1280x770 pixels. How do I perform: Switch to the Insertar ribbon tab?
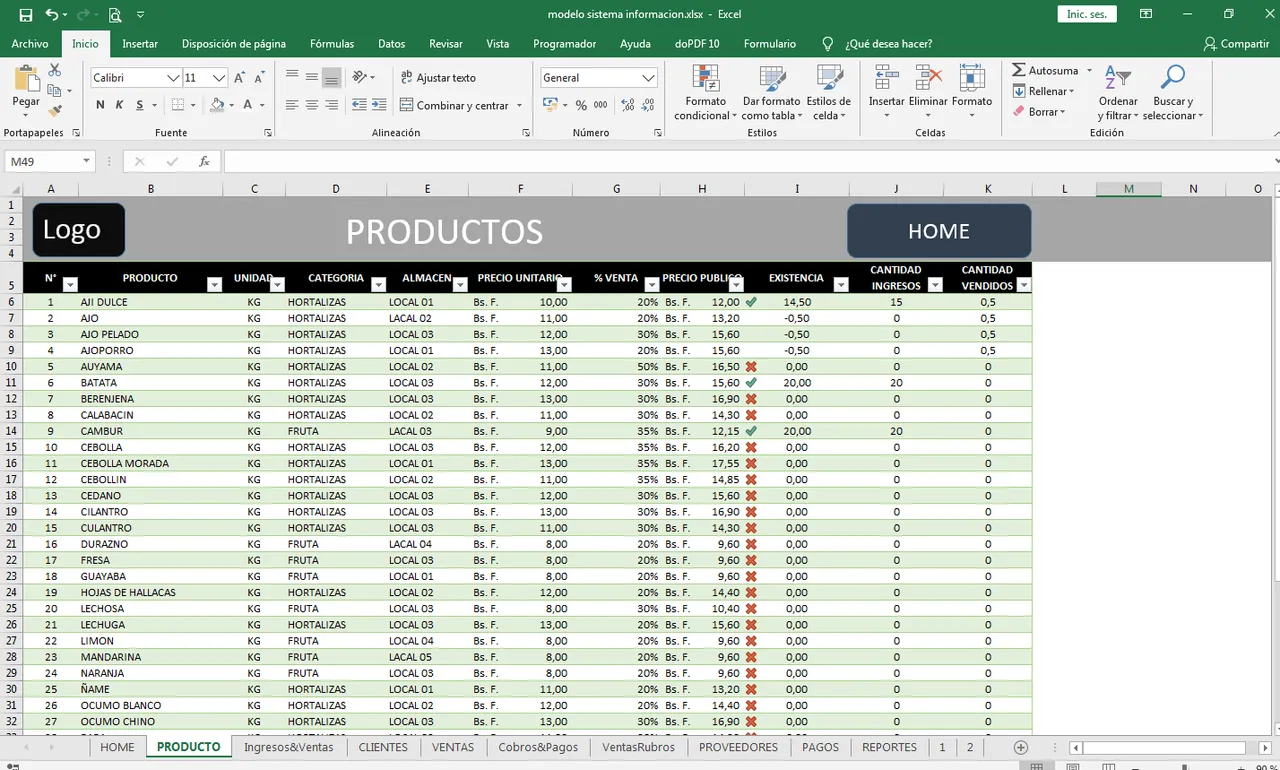[140, 44]
